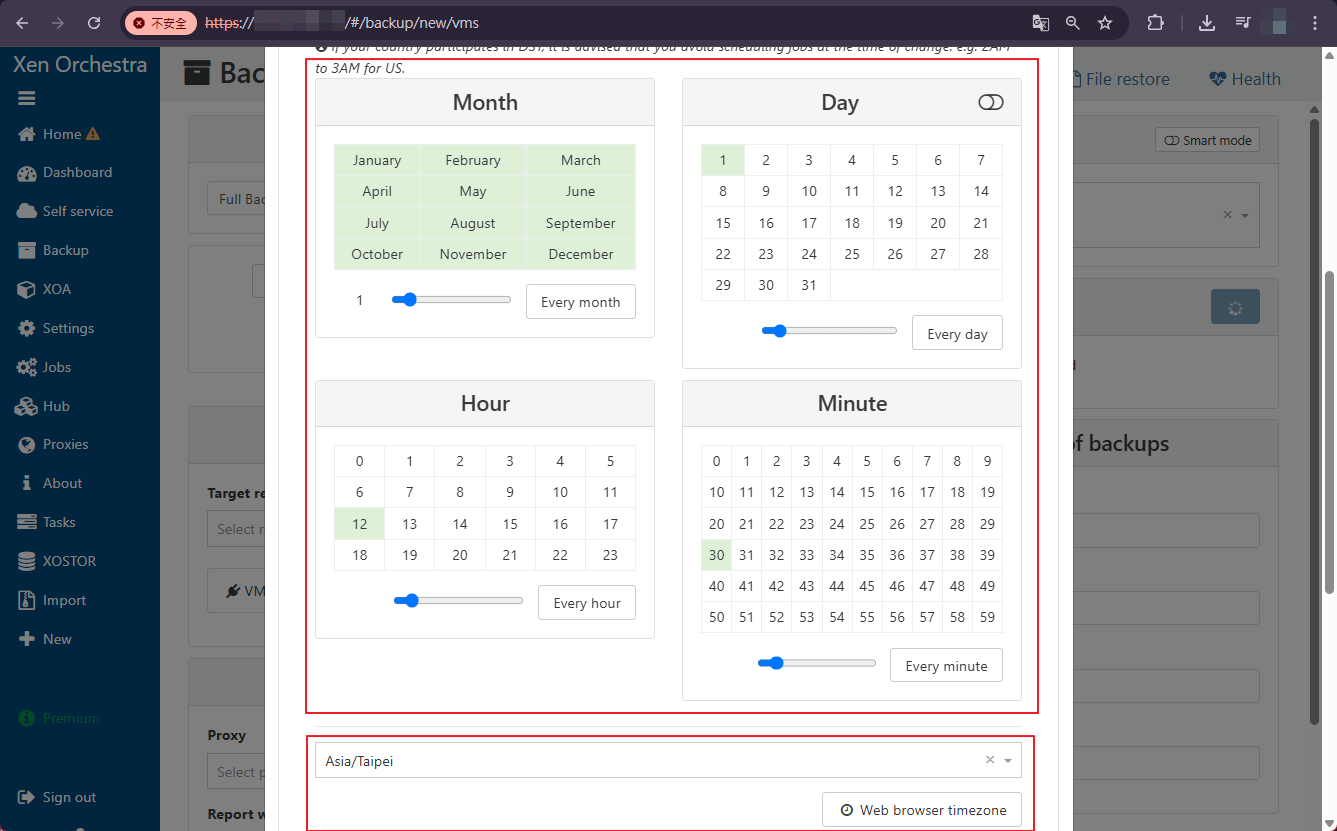This screenshot has height=831, width=1337.
Task: Clear timezone with the x icon
Action: click(989, 760)
